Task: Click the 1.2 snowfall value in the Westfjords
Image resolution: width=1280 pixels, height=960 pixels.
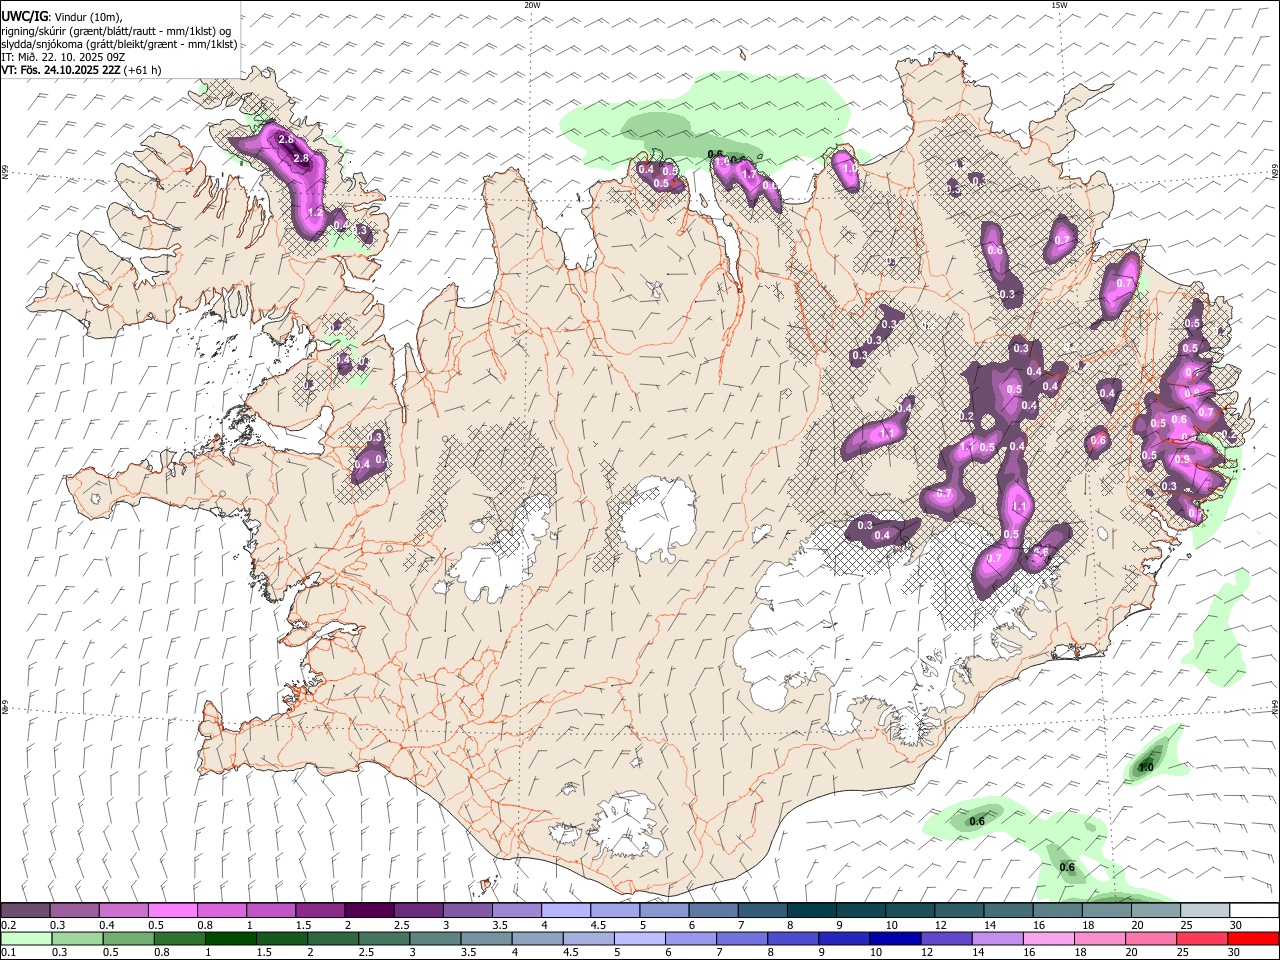Action: (x=314, y=213)
